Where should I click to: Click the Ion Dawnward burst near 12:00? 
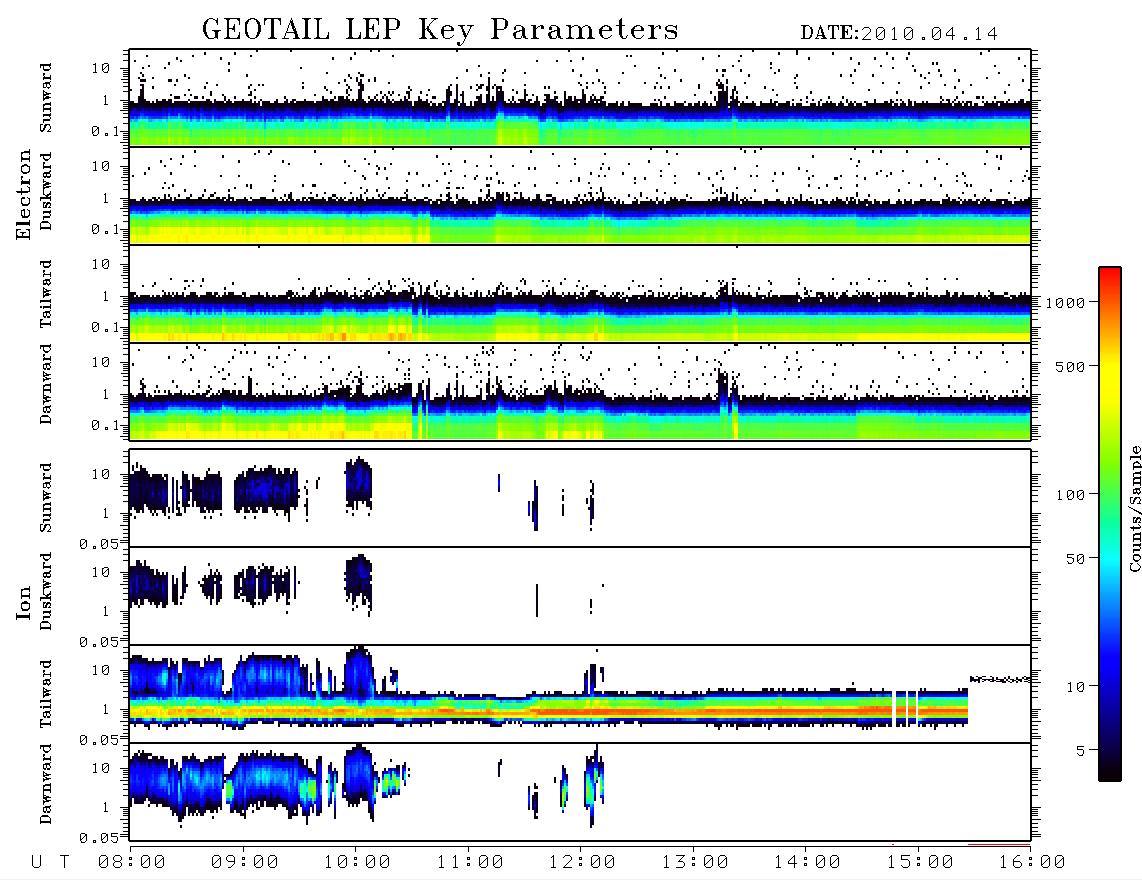(x=594, y=785)
